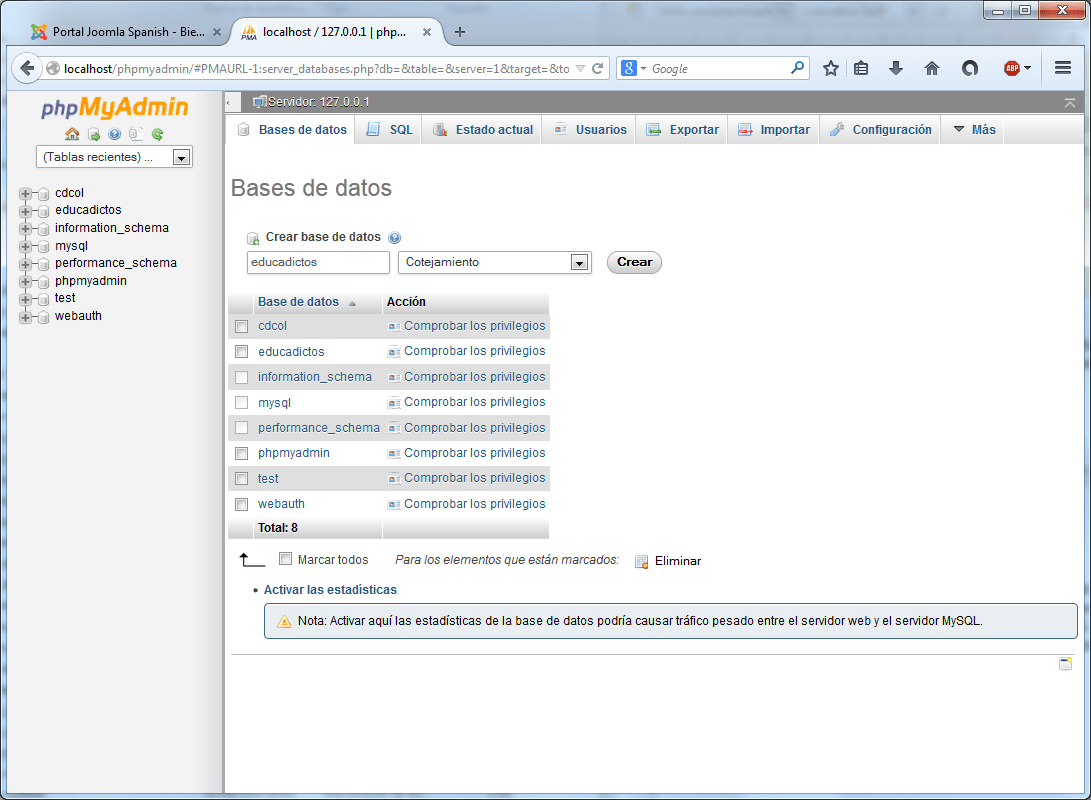
Task: Click the SQL documentation icon in sidebar
Action: 136,134
